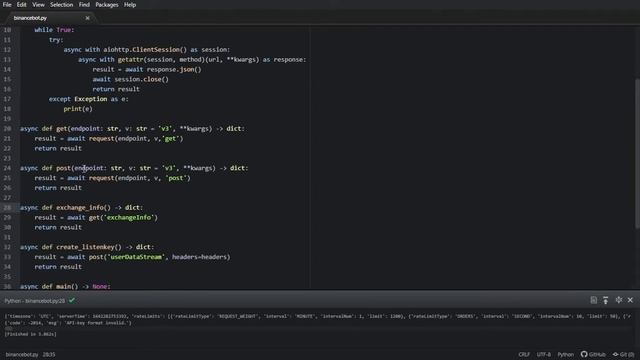Click 'await session.close()' on line 15
Viewport: 640px width, 360px height.
(130, 79)
